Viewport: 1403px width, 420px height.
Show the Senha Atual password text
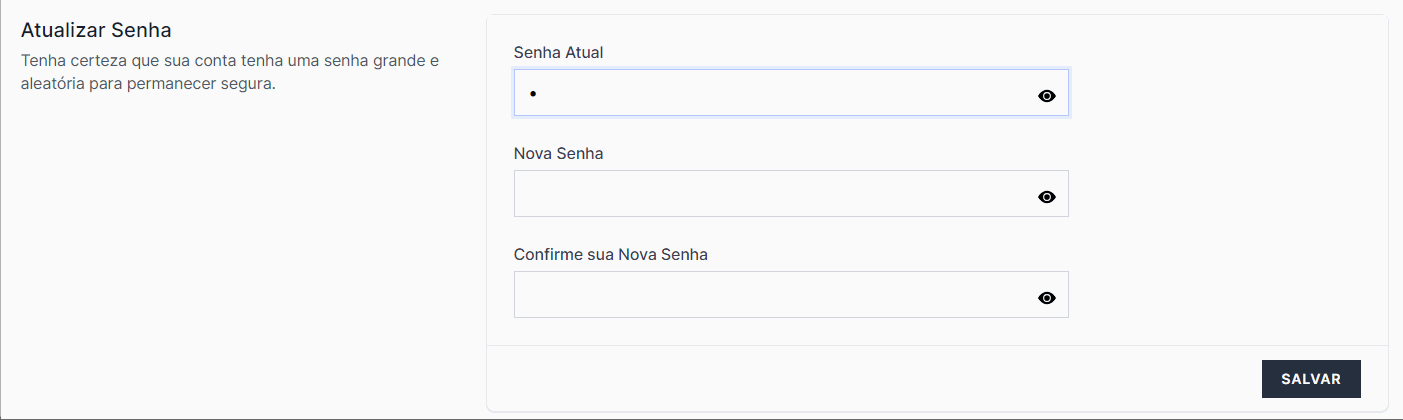(1047, 96)
